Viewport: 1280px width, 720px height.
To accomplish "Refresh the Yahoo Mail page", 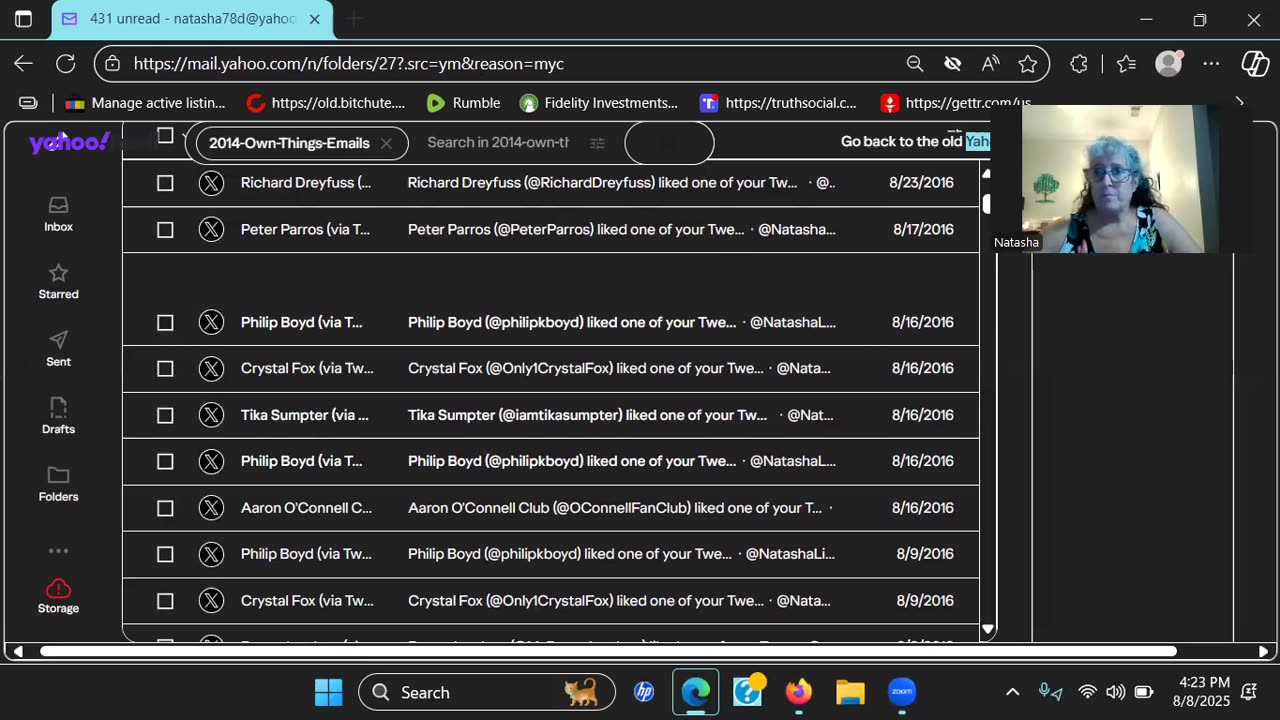I will [66, 63].
